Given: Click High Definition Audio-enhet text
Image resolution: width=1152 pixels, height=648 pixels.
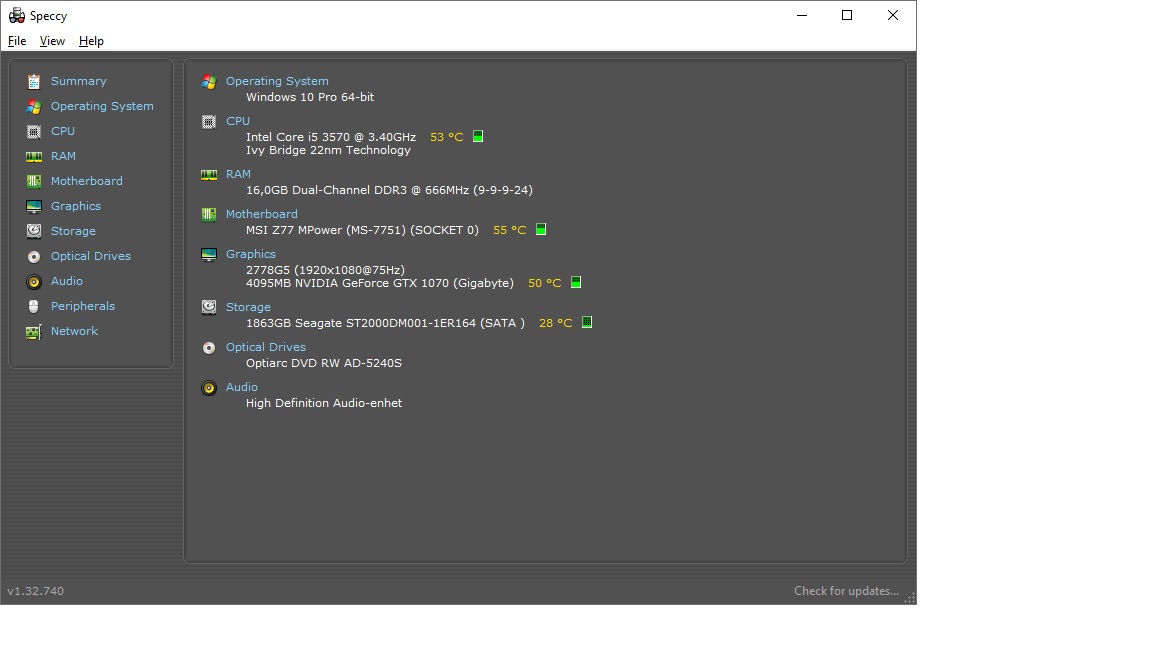Looking at the screenshot, I should tap(323, 403).
